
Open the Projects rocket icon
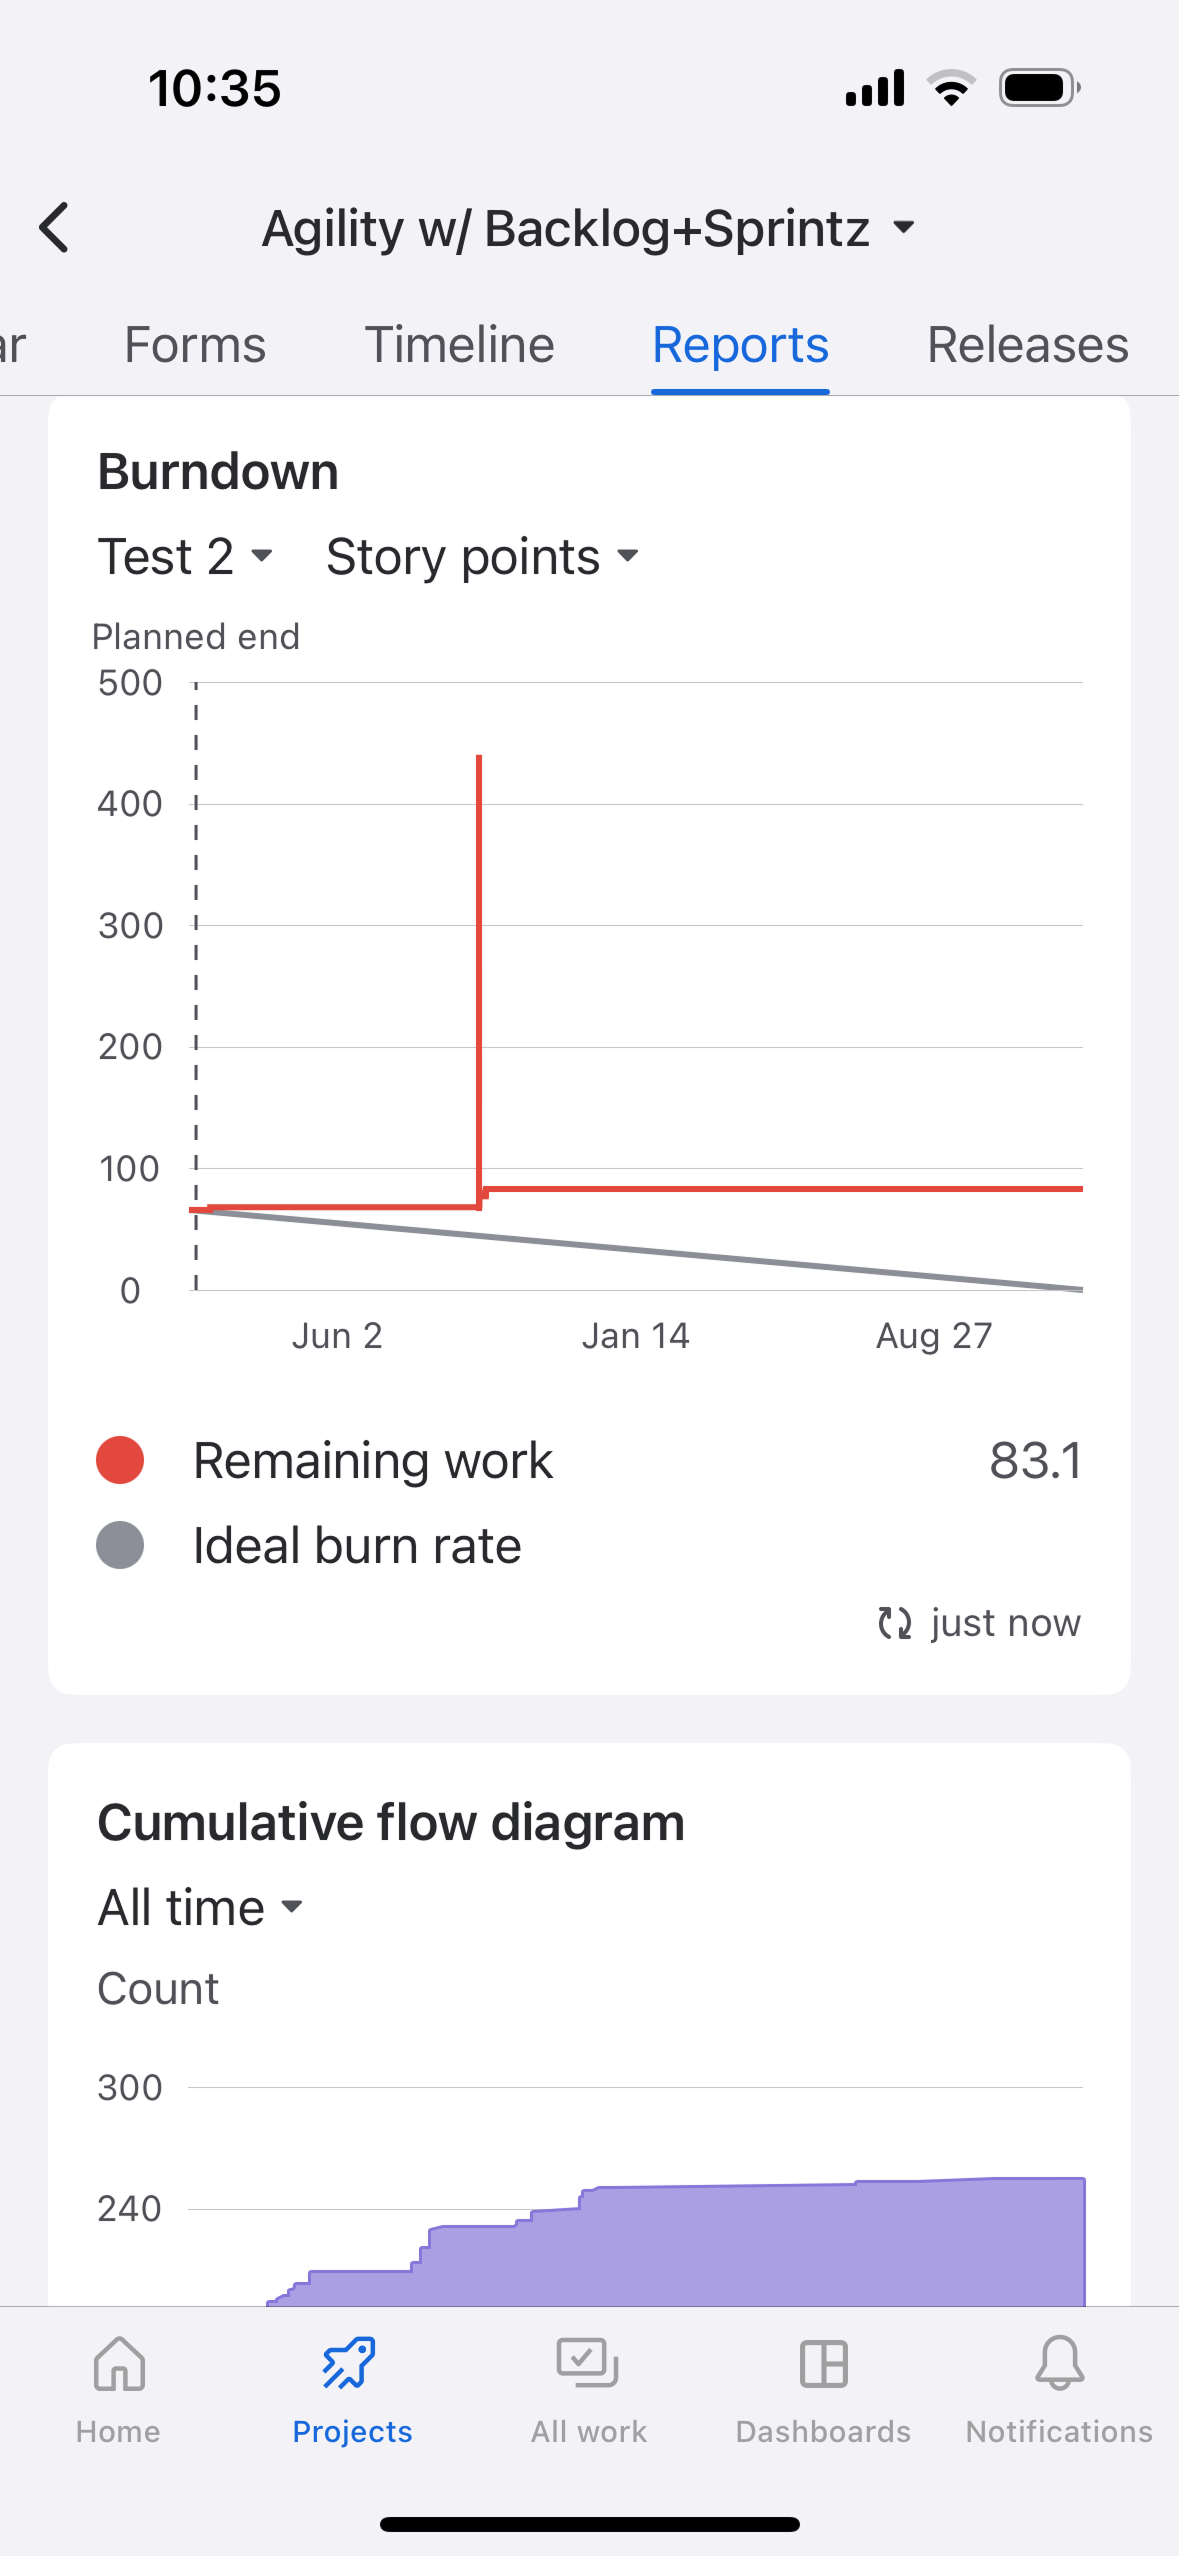[x=350, y=2364]
